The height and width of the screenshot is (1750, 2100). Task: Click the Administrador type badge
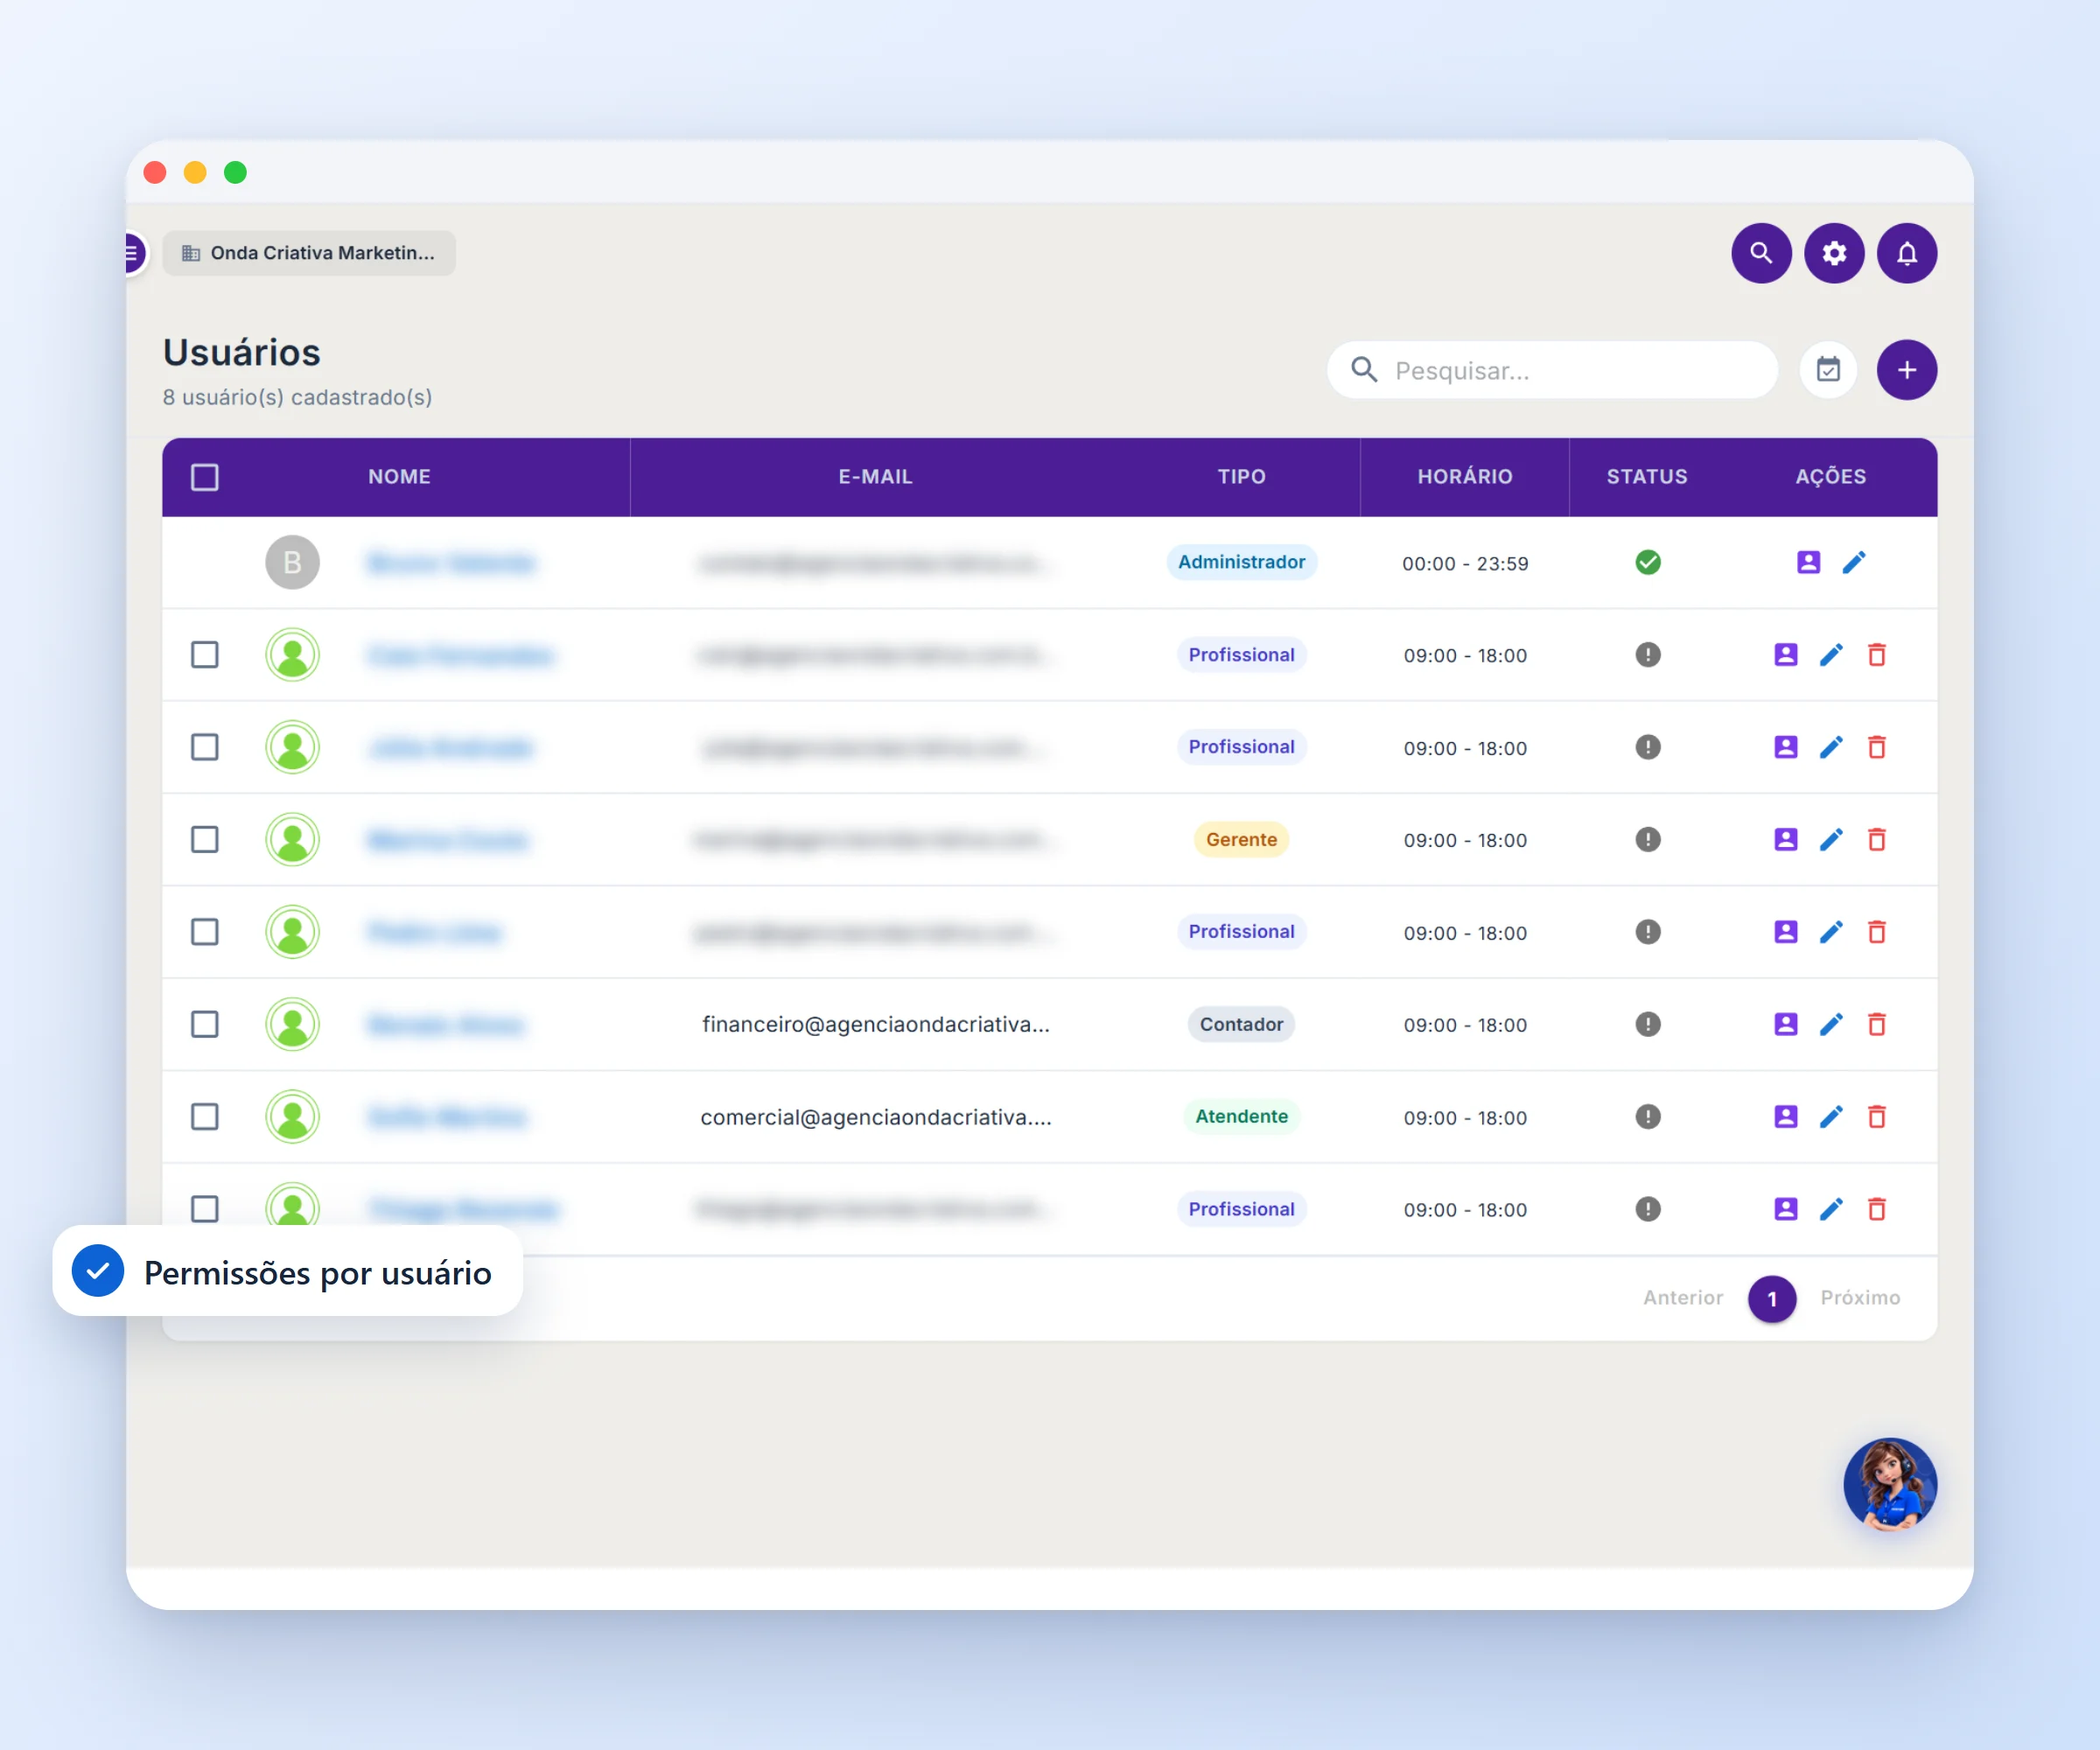[x=1241, y=562]
